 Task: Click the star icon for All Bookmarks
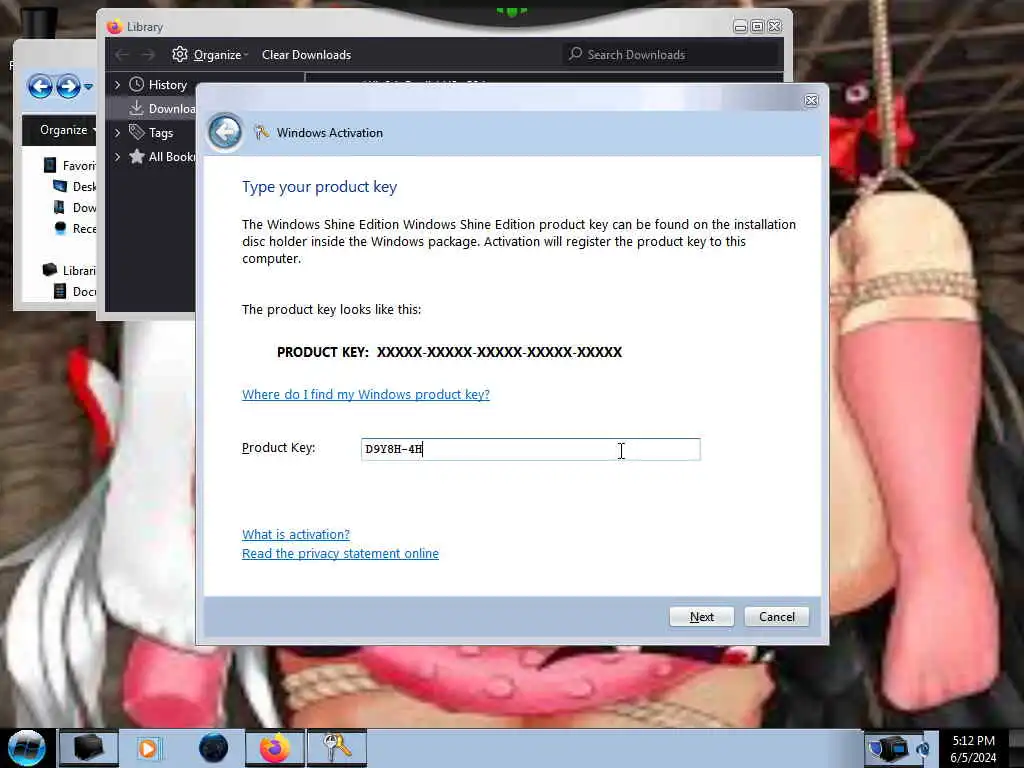click(x=136, y=156)
